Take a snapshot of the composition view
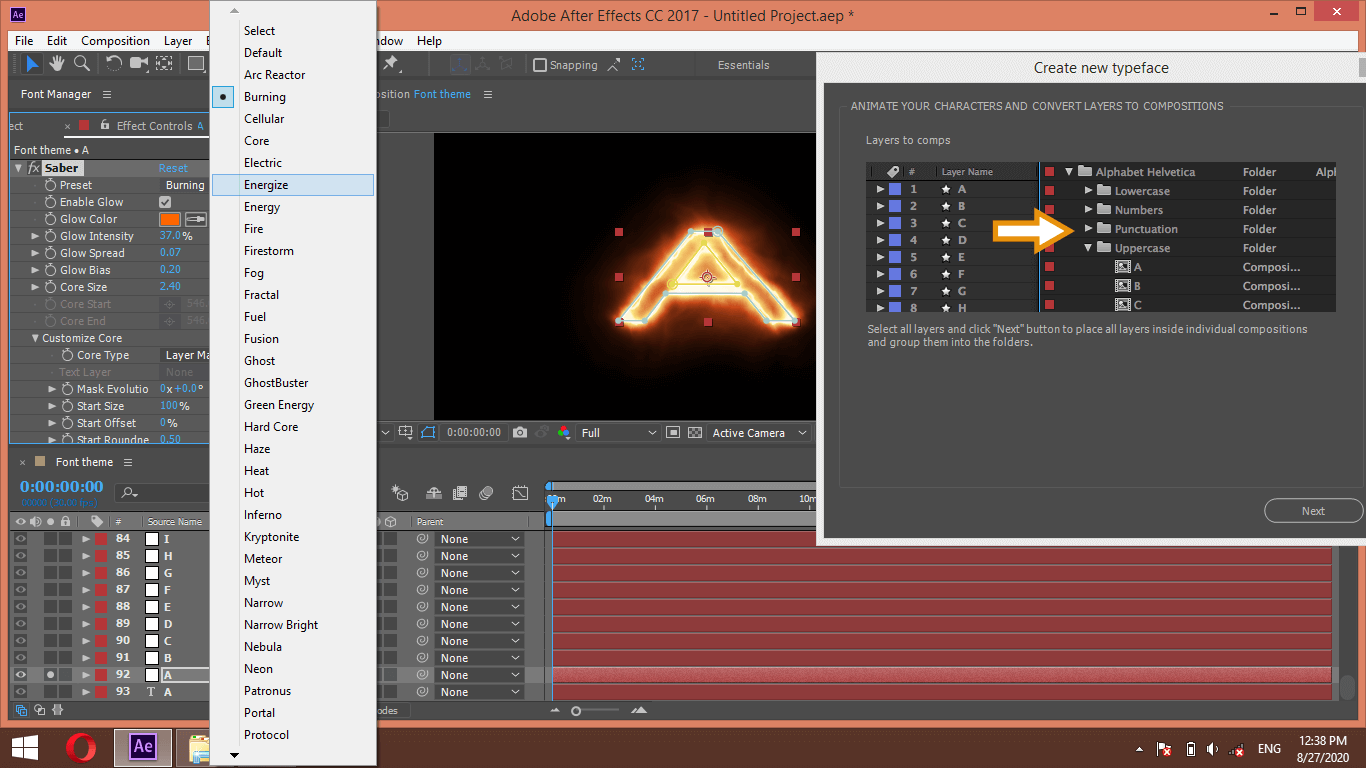 [520, 432]
